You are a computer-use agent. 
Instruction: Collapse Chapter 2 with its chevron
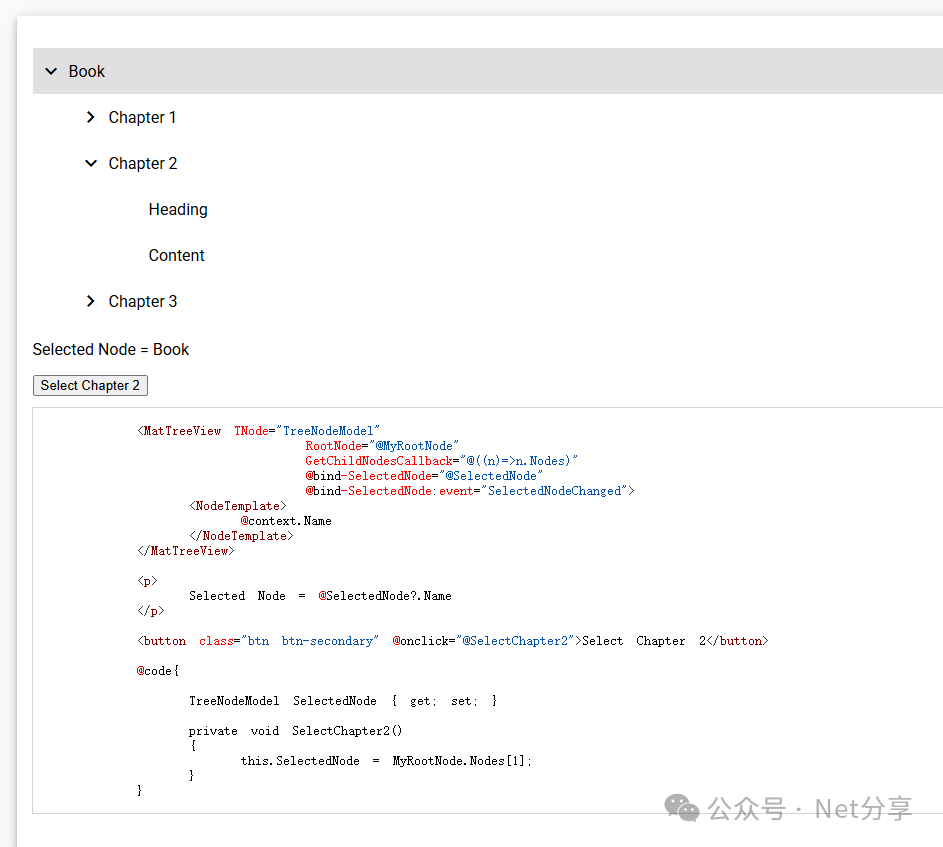(91, 163)
